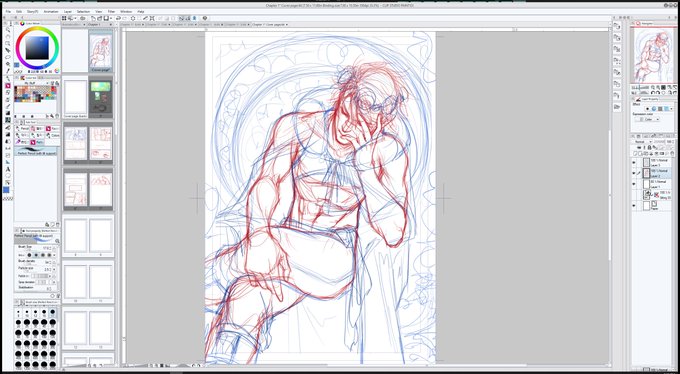Screen dimensions: 680x374
Task: Click the Save icon in the command bar
Action: [x=106, y=18]
